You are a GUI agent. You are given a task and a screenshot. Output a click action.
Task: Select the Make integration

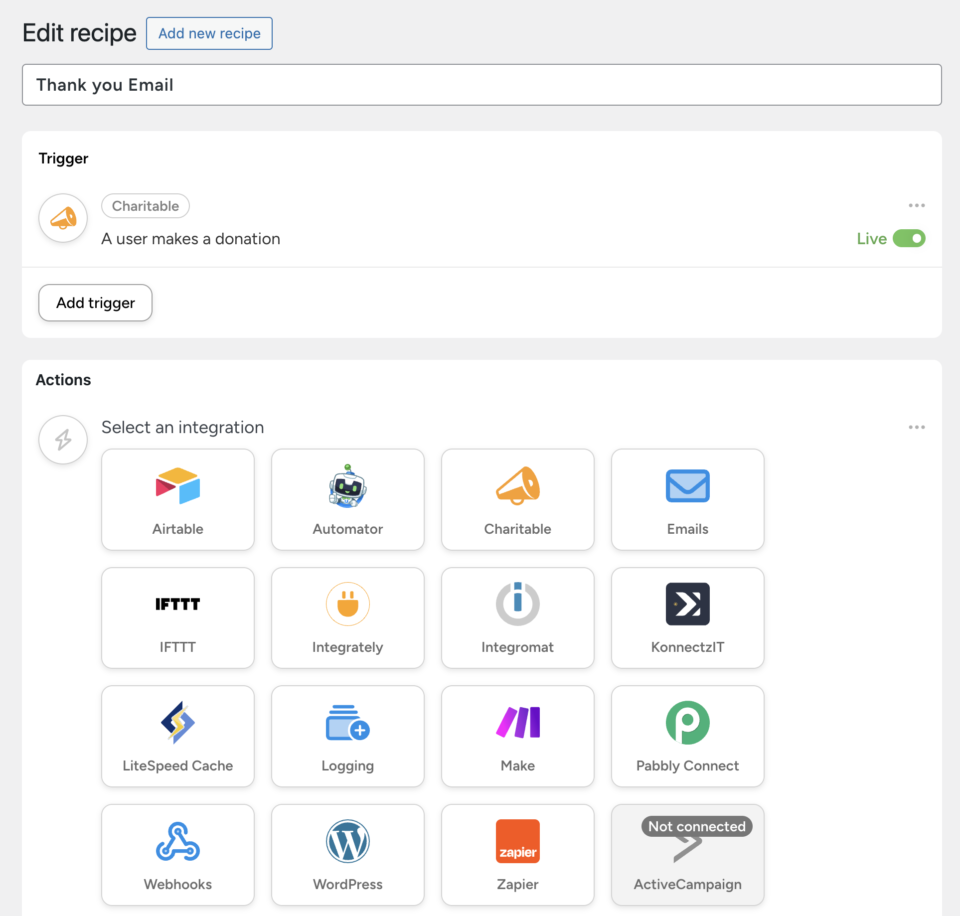click(517, 736)
